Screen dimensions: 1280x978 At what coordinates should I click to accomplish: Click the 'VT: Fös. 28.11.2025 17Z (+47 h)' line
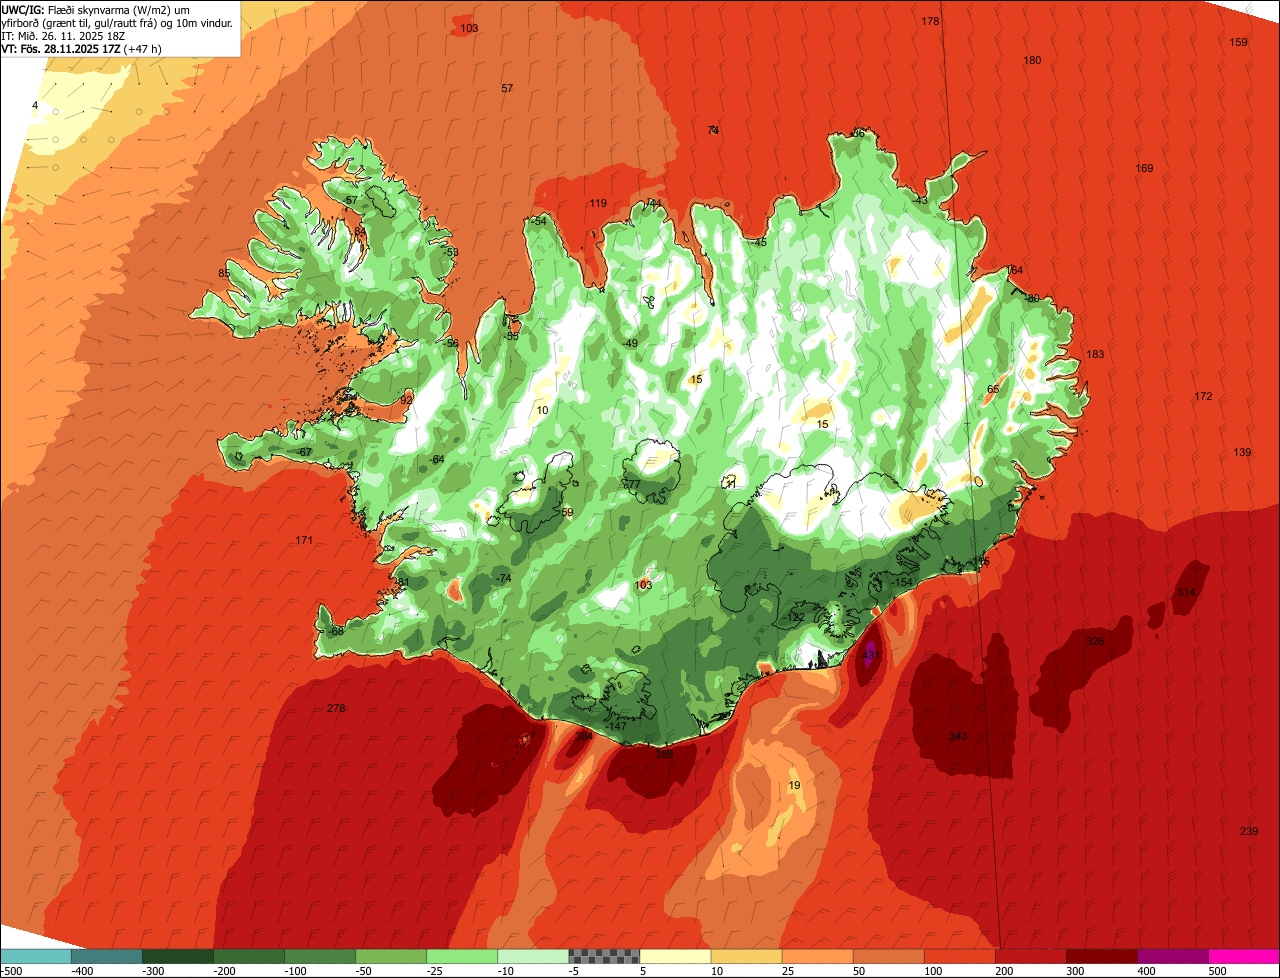click(x=82, y=48)
